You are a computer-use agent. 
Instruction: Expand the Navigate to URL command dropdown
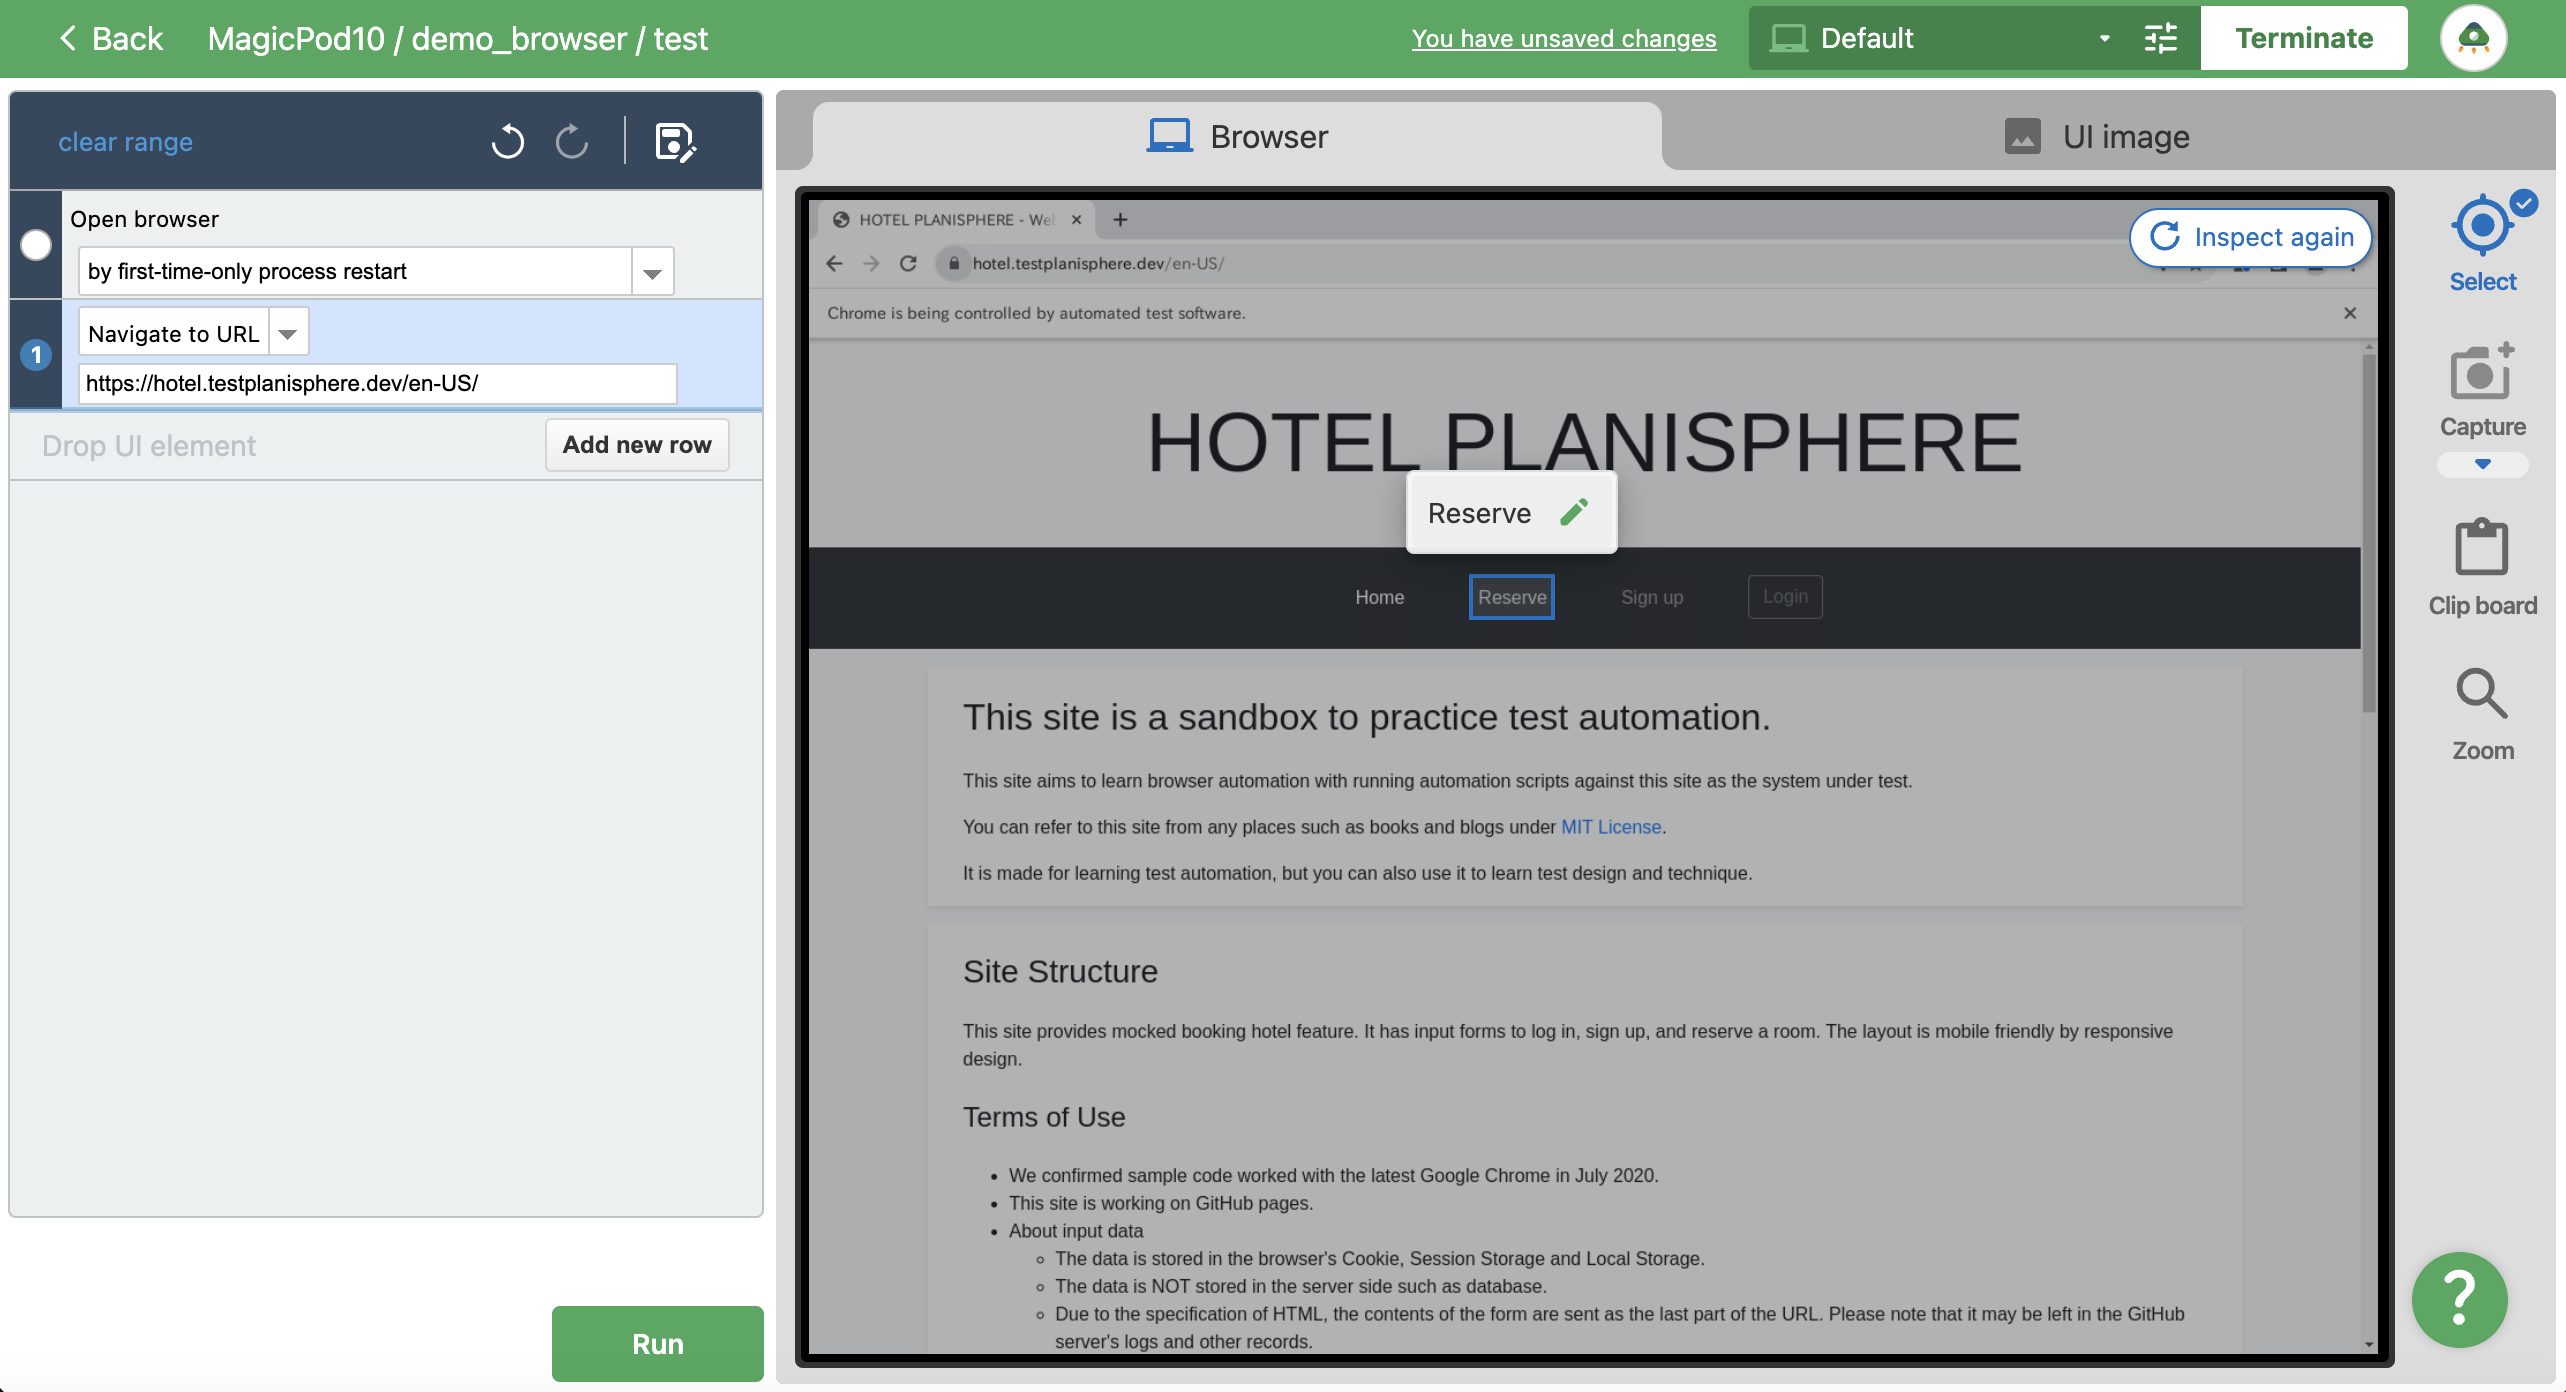pyautogui.click(x=288, y=333)
